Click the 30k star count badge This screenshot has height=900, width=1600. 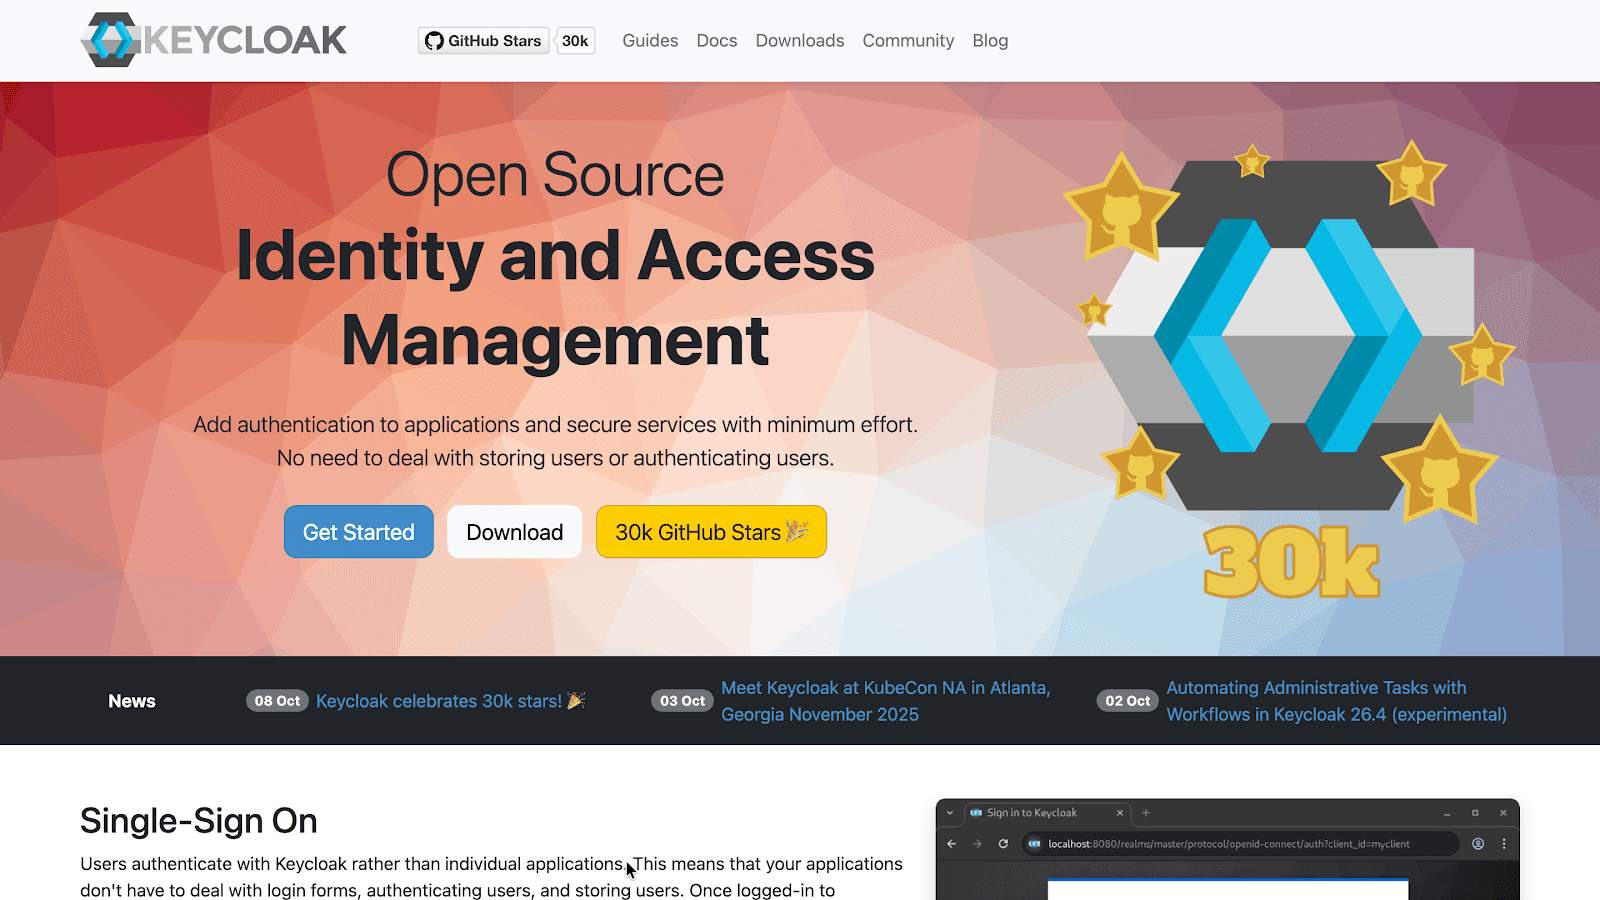pyautogui.click(x=575, y=41)
